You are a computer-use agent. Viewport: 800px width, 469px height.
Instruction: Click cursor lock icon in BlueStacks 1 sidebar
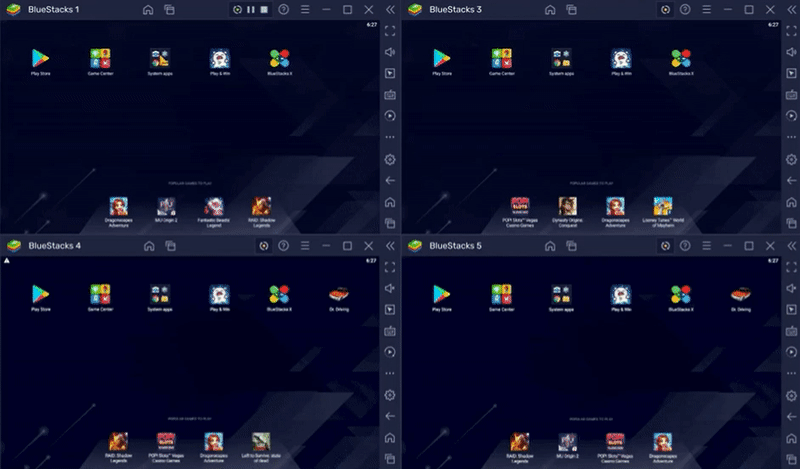[x=390, y=73]
